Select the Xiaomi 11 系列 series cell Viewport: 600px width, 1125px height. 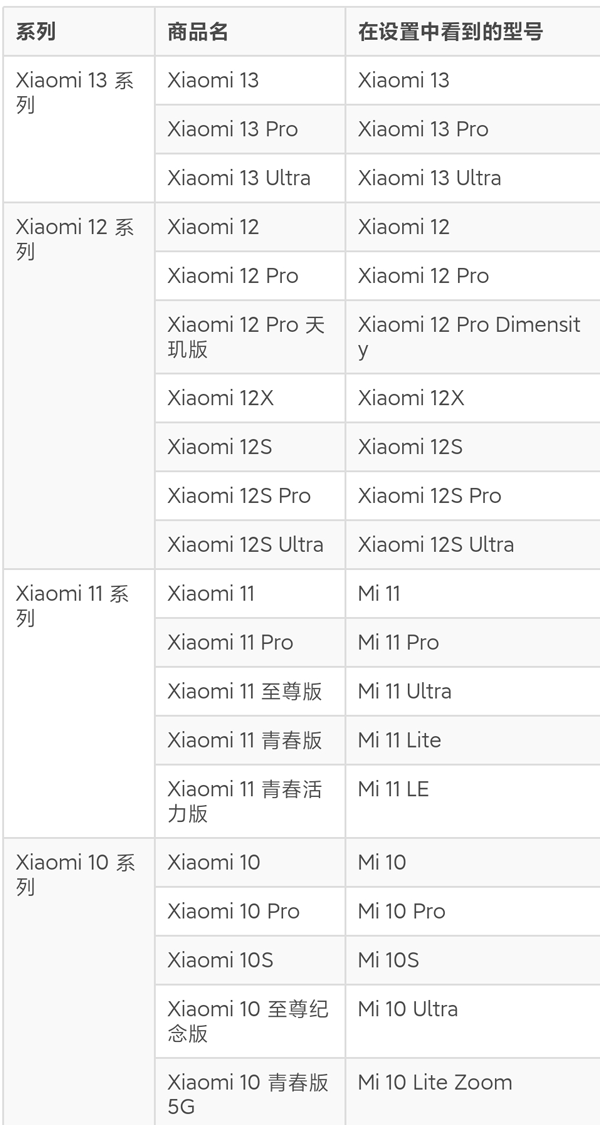click(x=73, y=606)
